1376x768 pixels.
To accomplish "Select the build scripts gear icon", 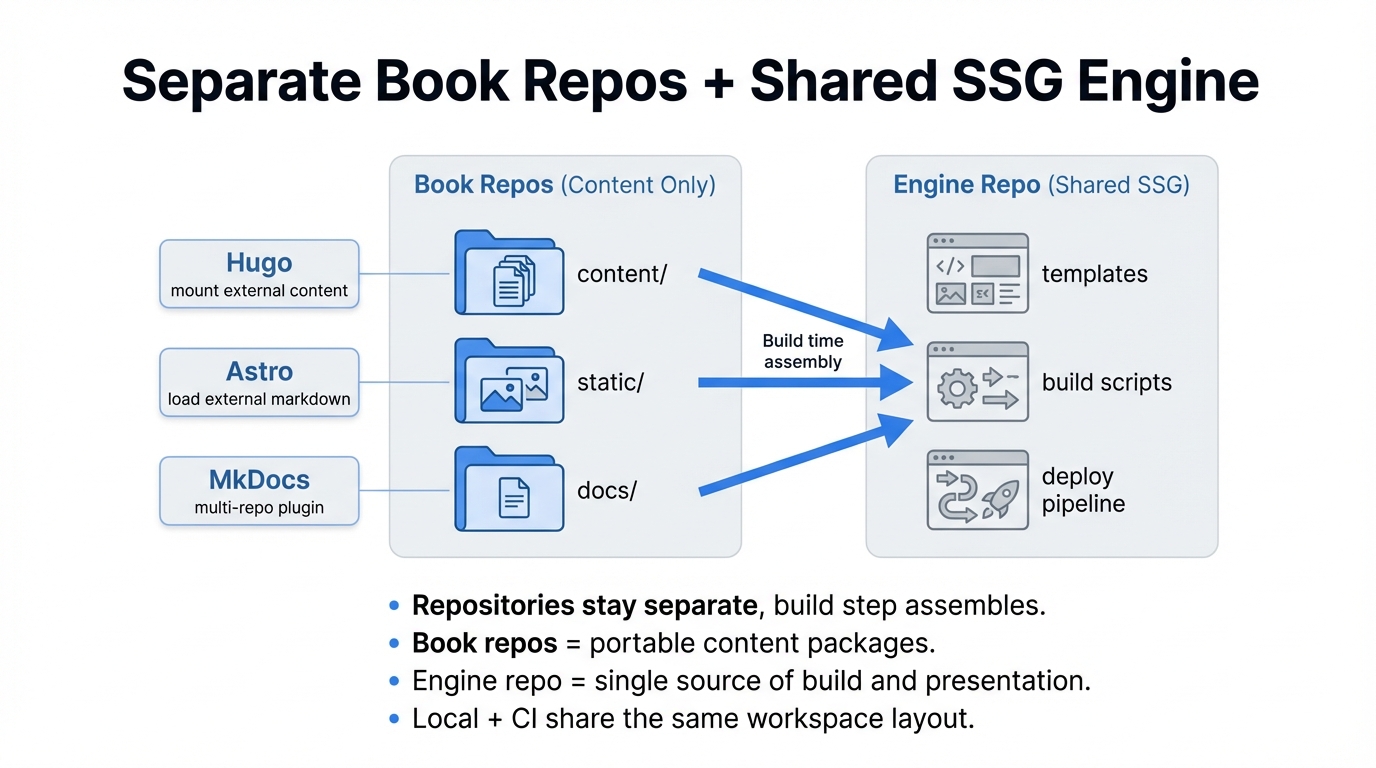I will pyautogui.click(x=977, y=382).
